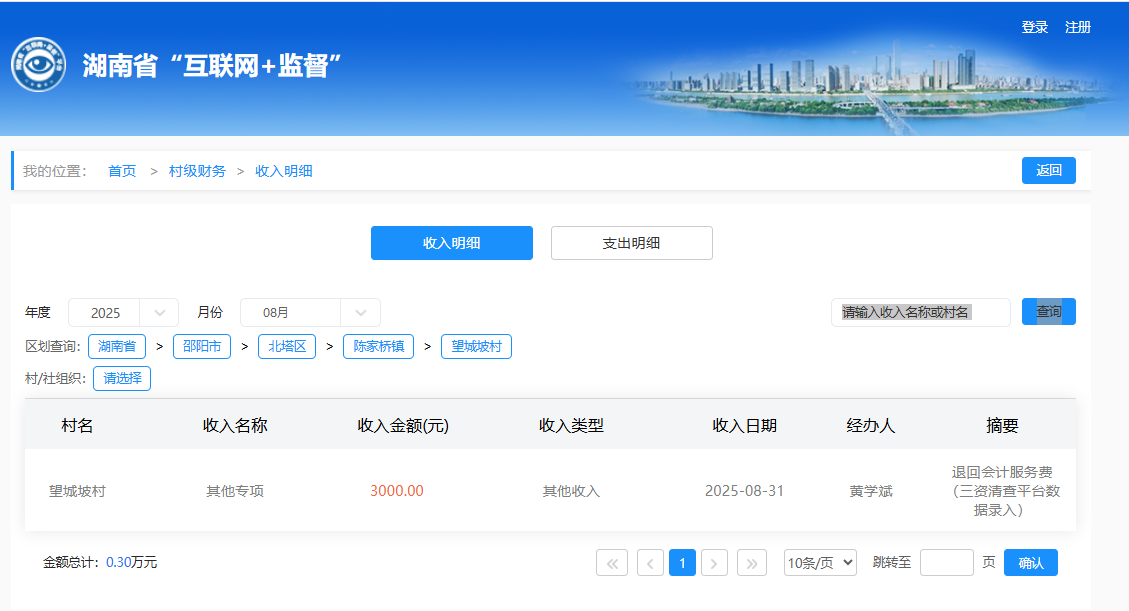Switch to the 支出明细 tab
1129x611 pixels.
point(631,243)
